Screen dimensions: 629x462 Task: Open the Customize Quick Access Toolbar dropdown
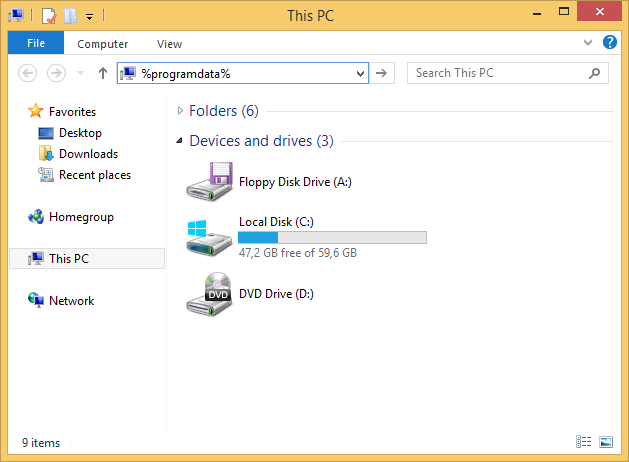tap(89, 17)
